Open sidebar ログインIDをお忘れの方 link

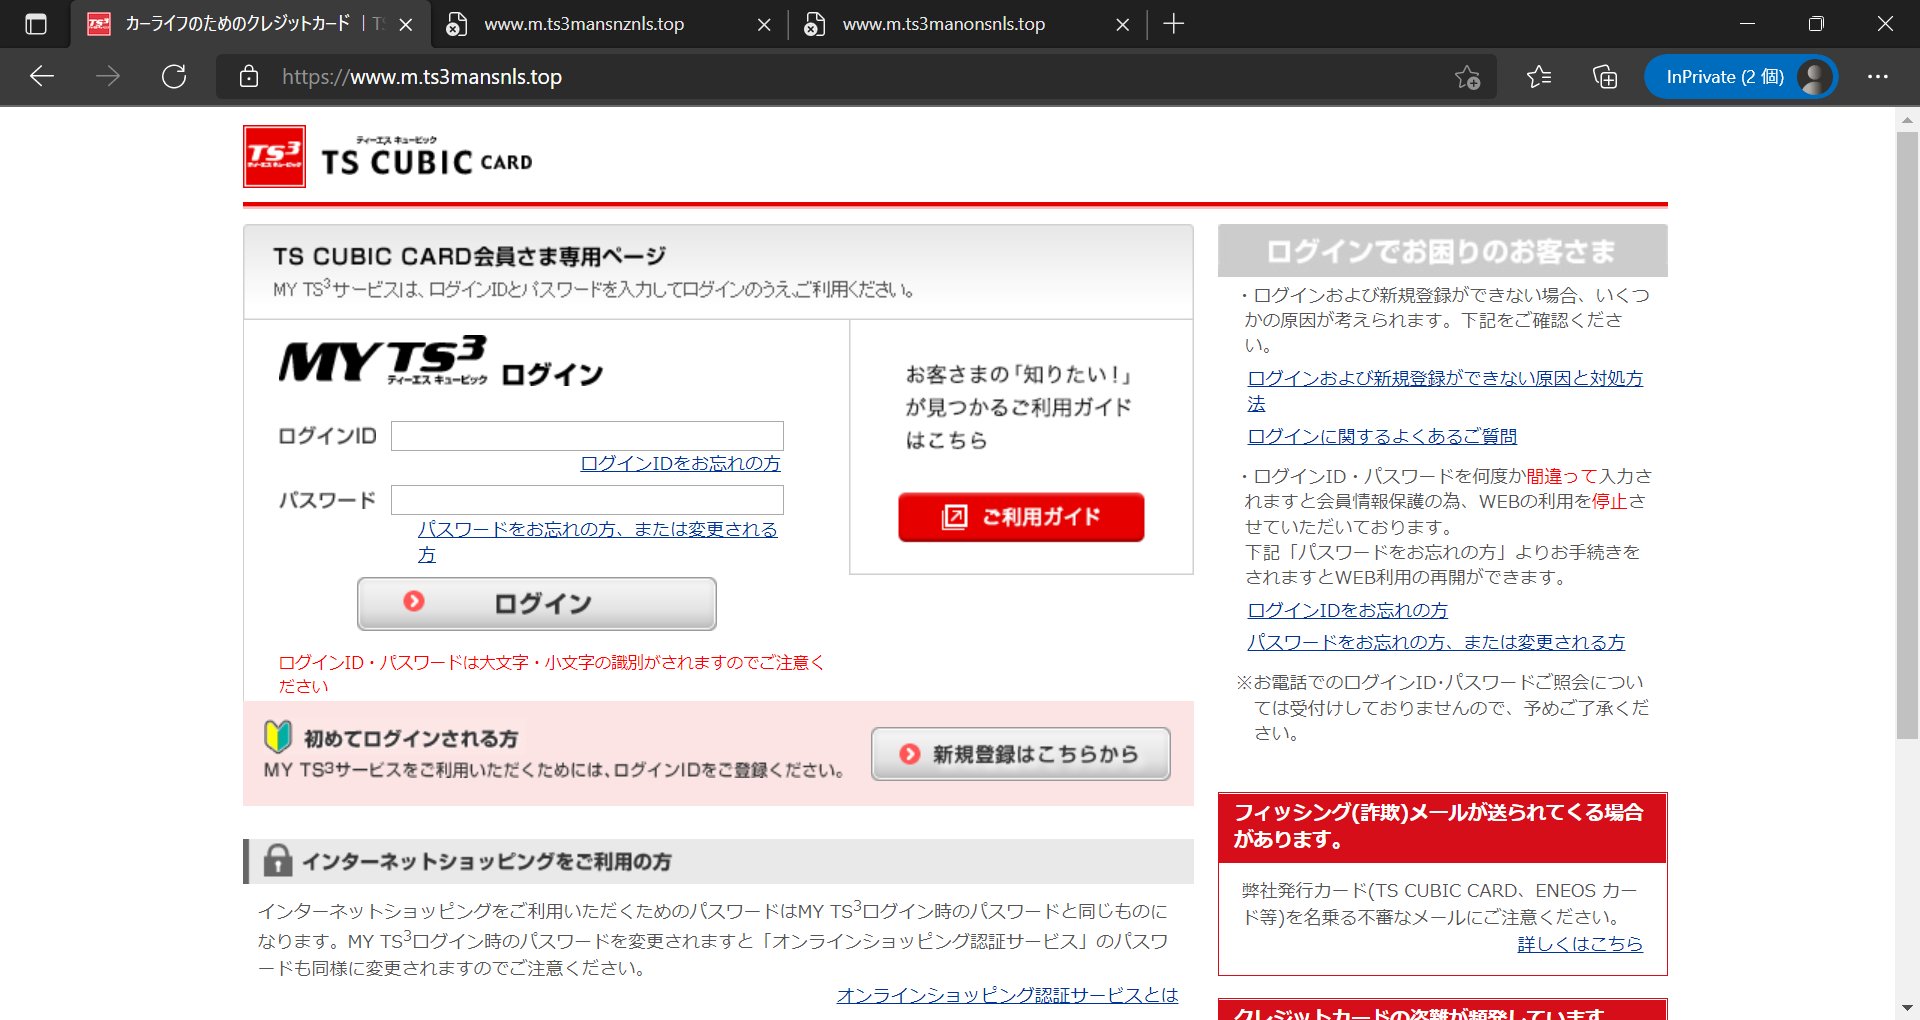pyautogui.click(x=1347, y=610)
